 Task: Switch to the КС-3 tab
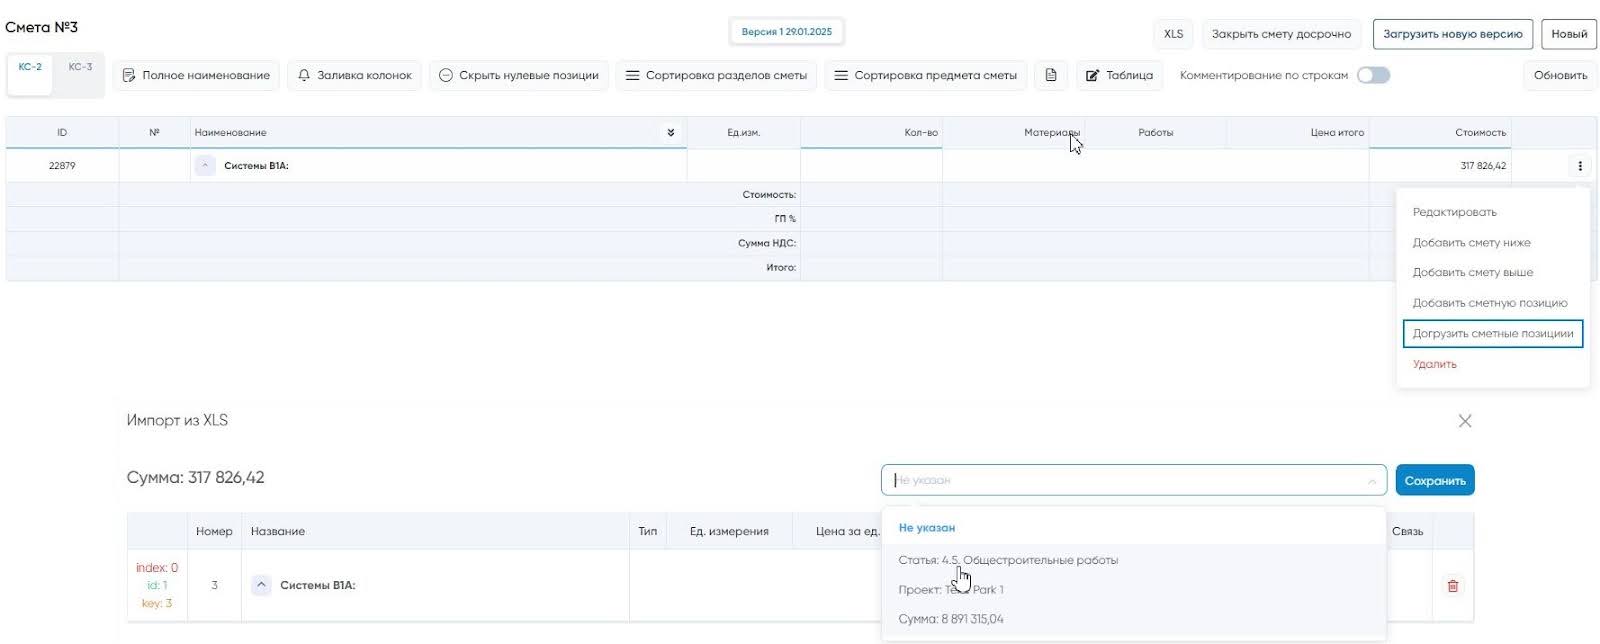[80, 67]
